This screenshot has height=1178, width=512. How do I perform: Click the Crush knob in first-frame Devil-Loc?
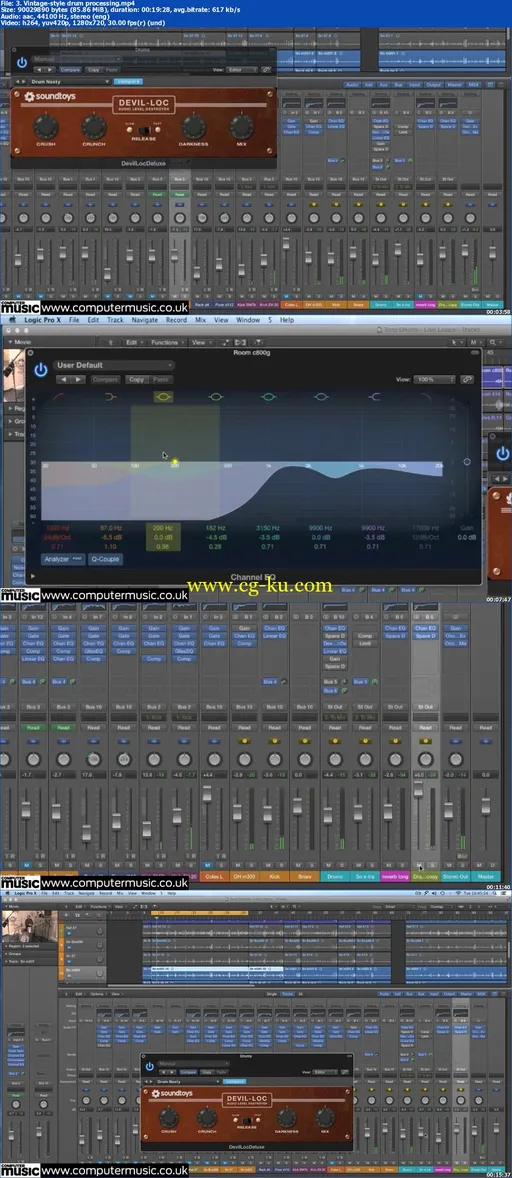[46, 127]
